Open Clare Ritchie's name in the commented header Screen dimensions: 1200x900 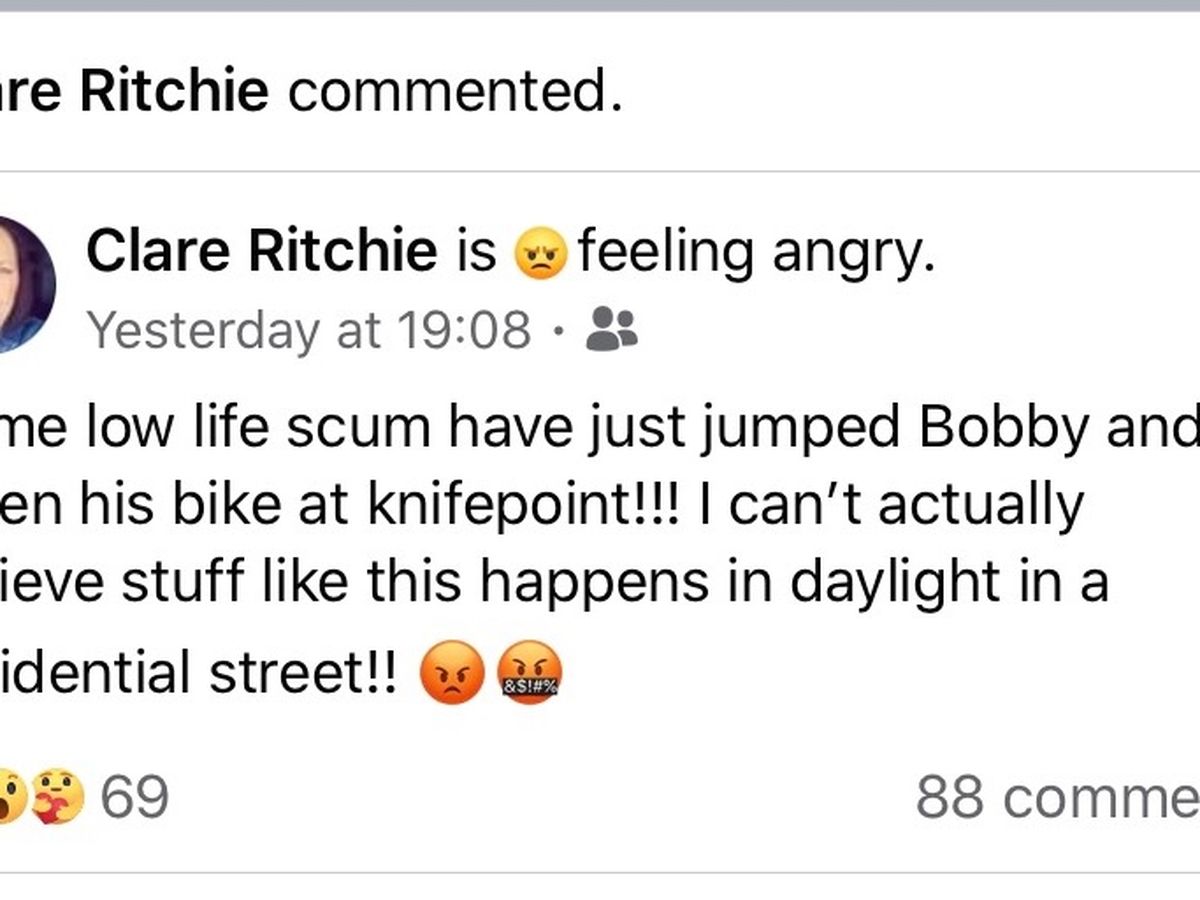135,92
